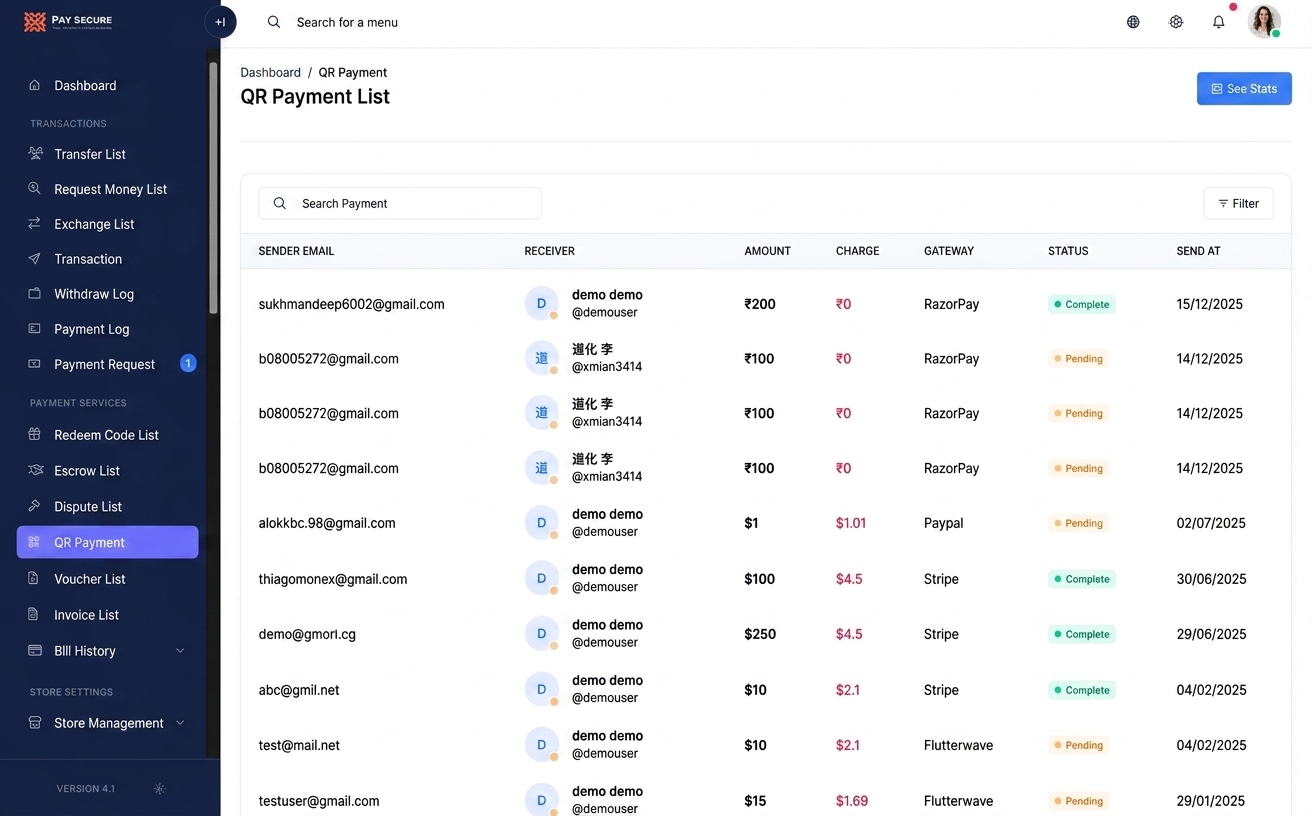The image size is (1312, 816).
Task: Open Payment Request menu item
Action: click(108, 364)
